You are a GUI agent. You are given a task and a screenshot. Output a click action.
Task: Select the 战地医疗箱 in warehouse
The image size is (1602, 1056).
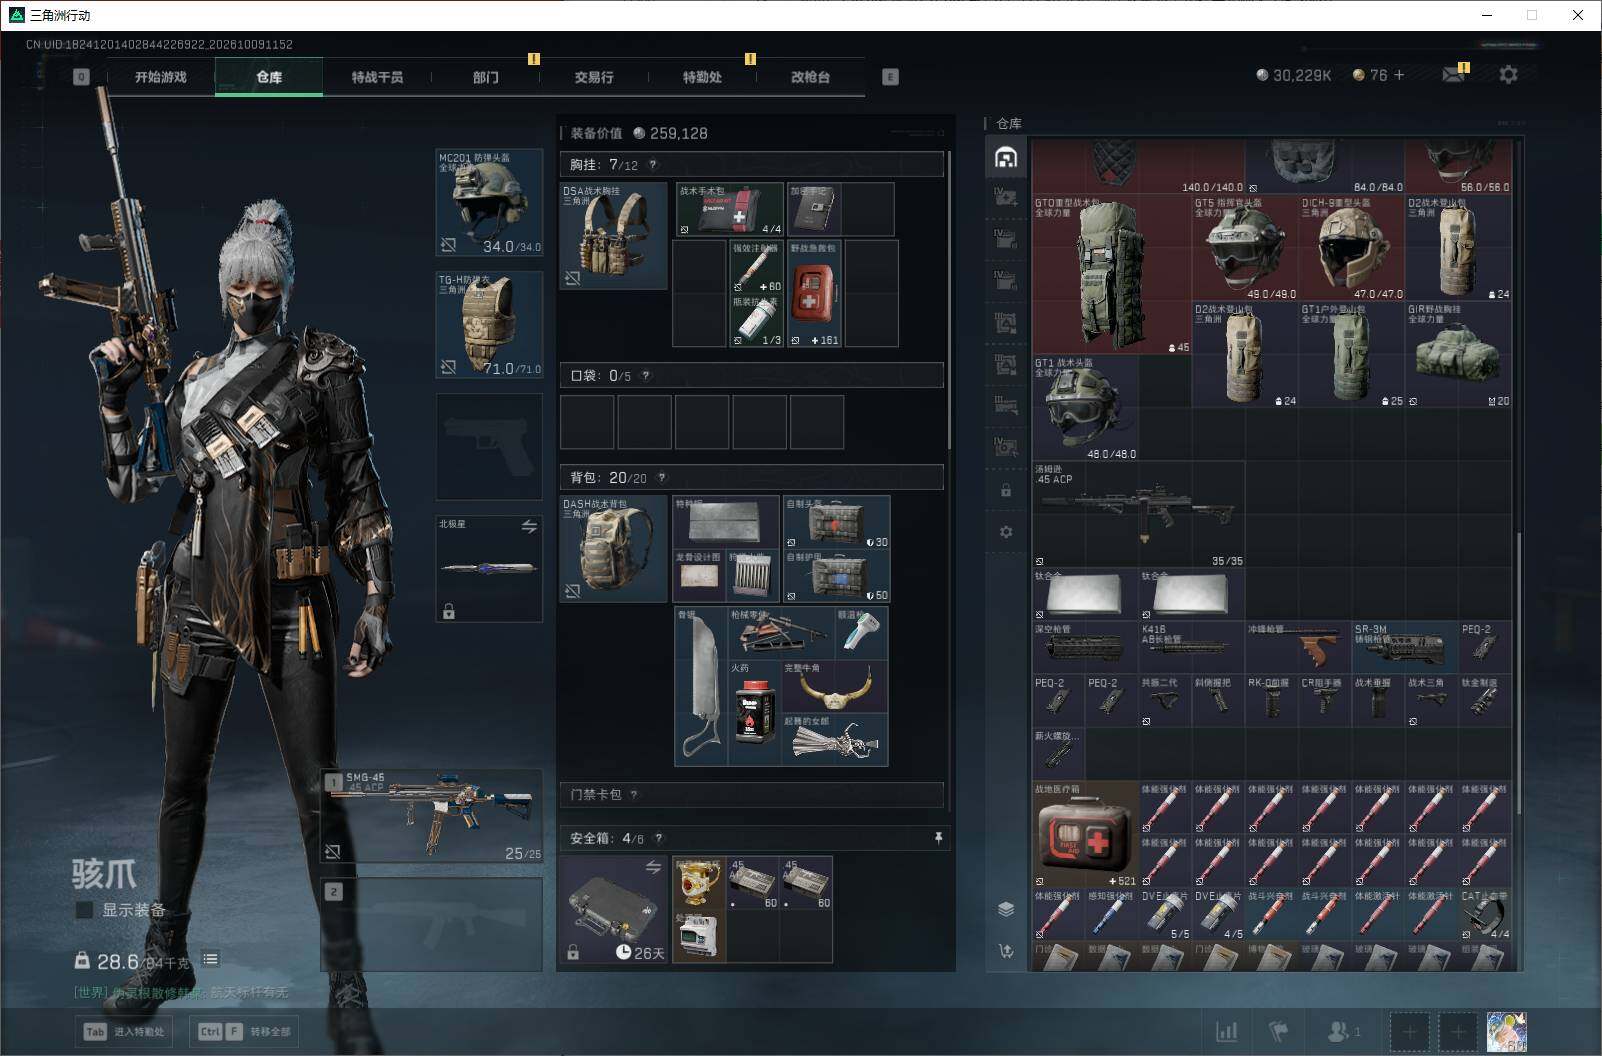1085,834
